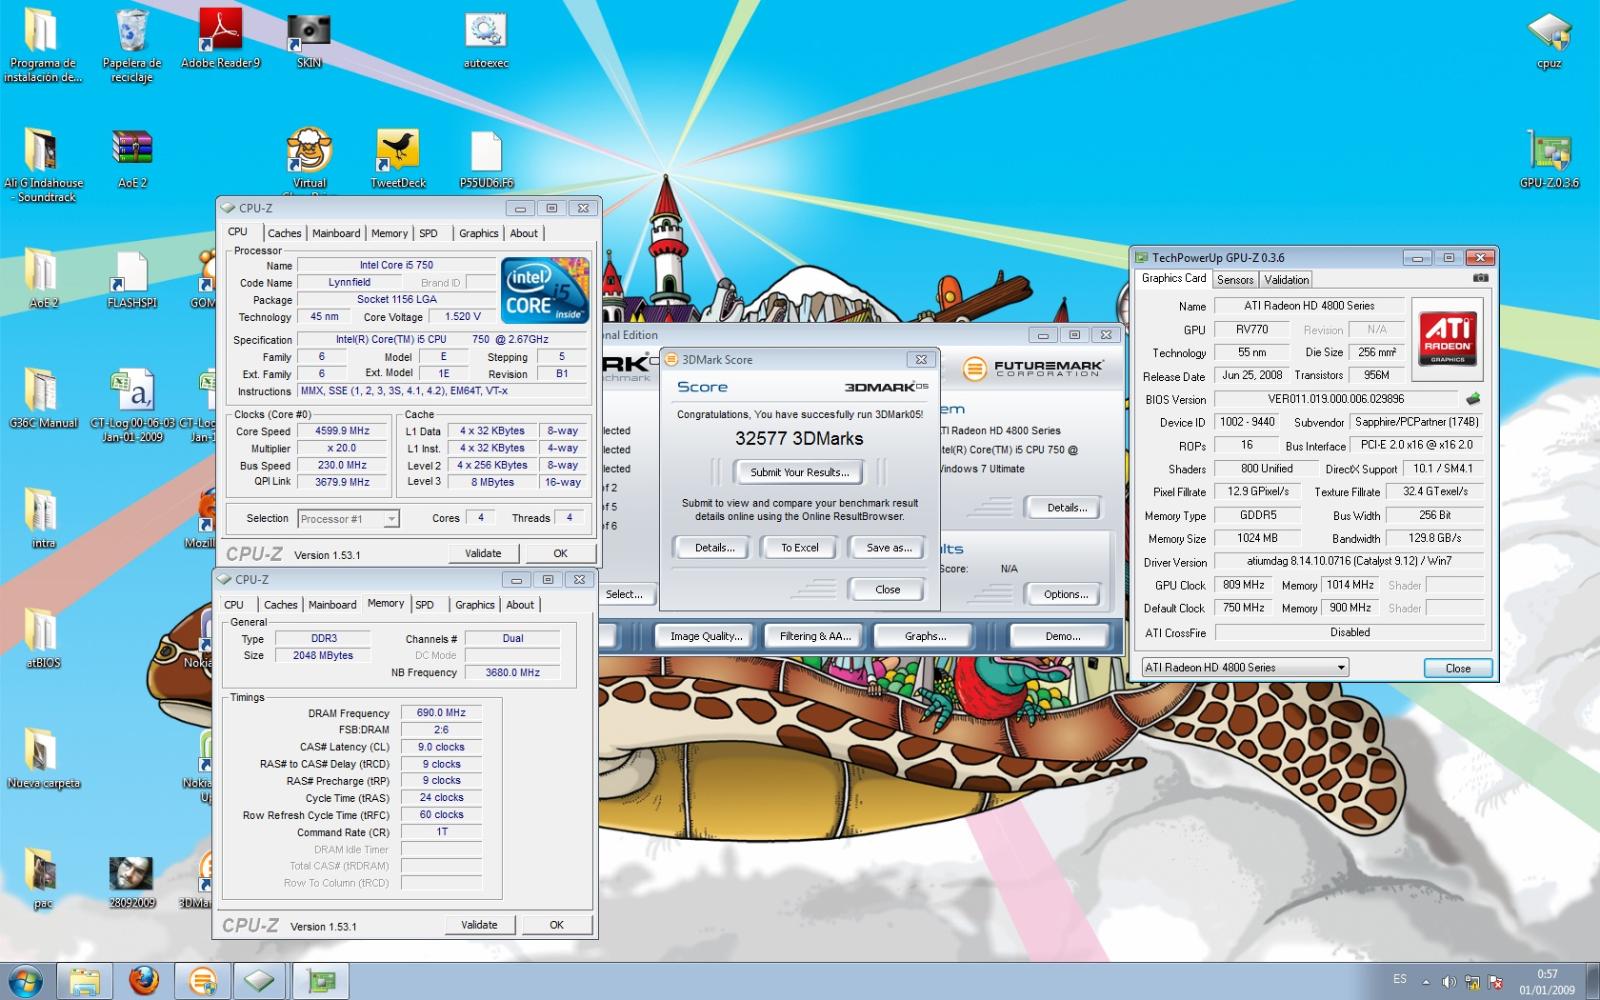
Task: Open the TweetDeck desktop shortcut
Action: pyautogui.click(x=398, y=158)
